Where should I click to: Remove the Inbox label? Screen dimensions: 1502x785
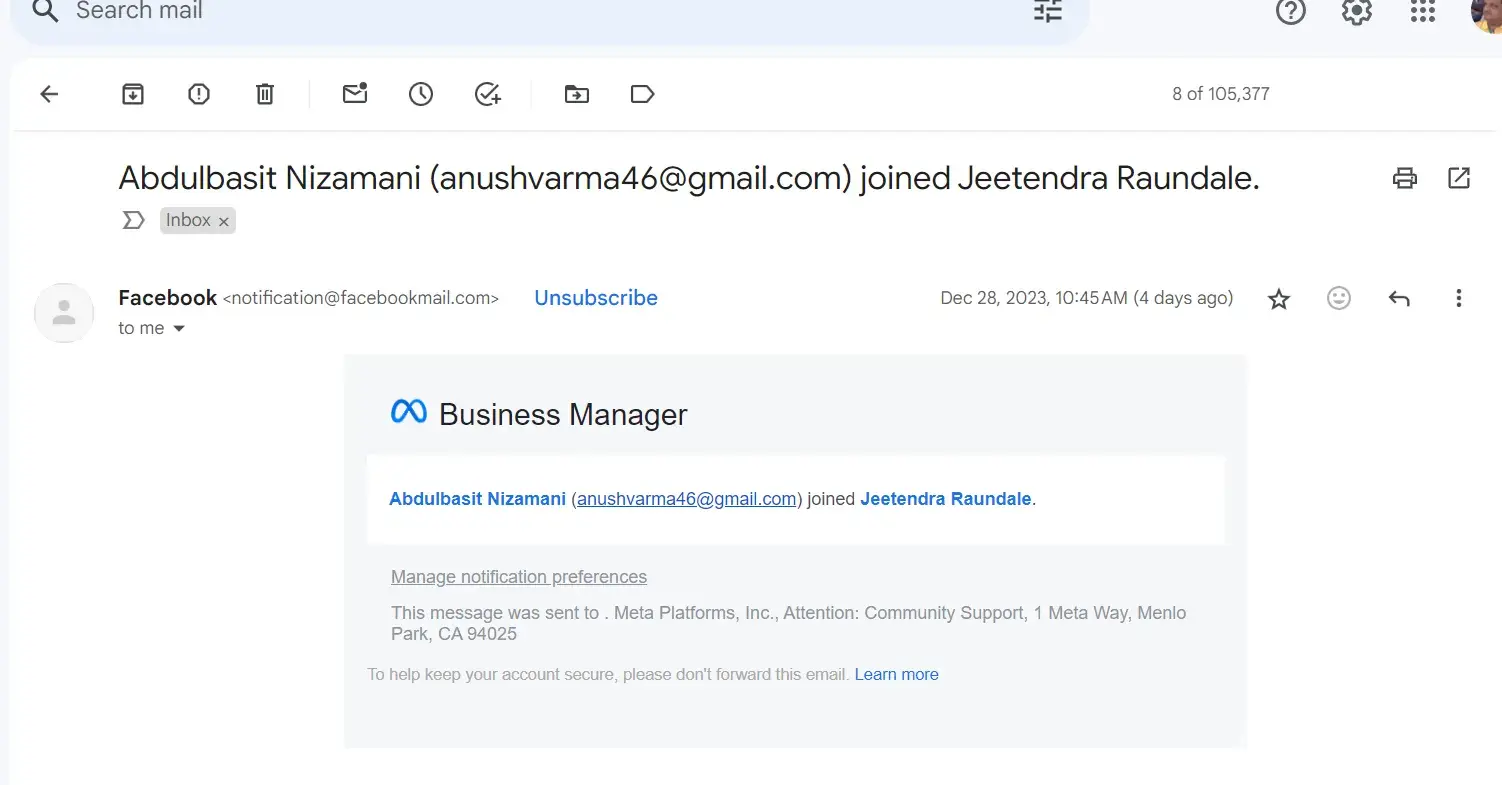(224, 221)
